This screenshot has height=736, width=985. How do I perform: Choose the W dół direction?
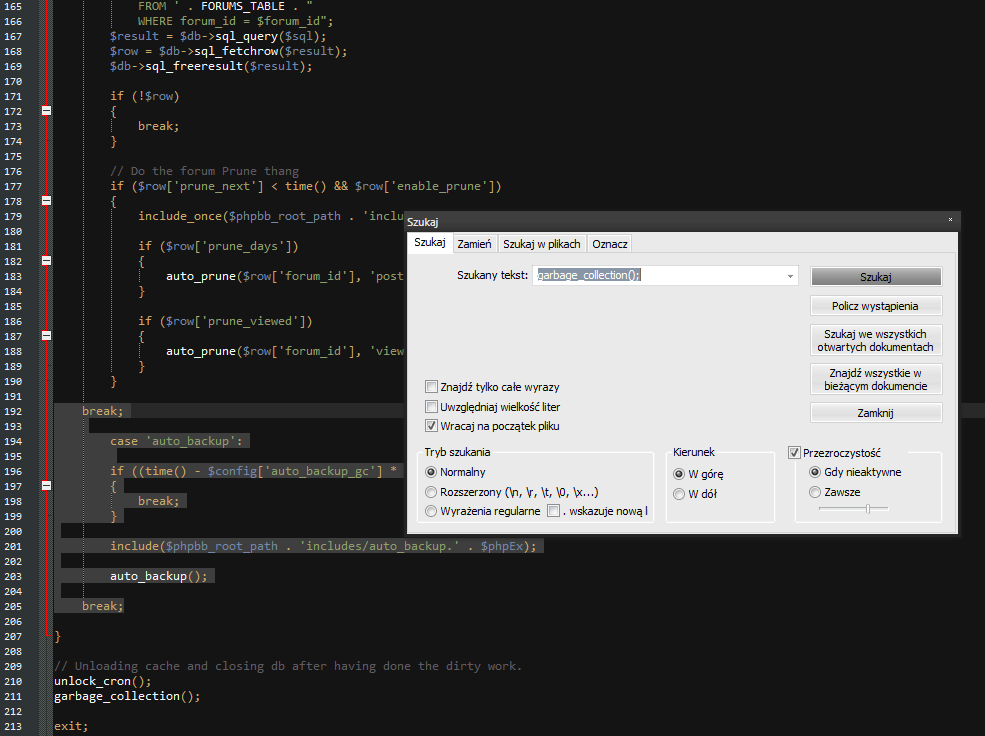point(679,494)
